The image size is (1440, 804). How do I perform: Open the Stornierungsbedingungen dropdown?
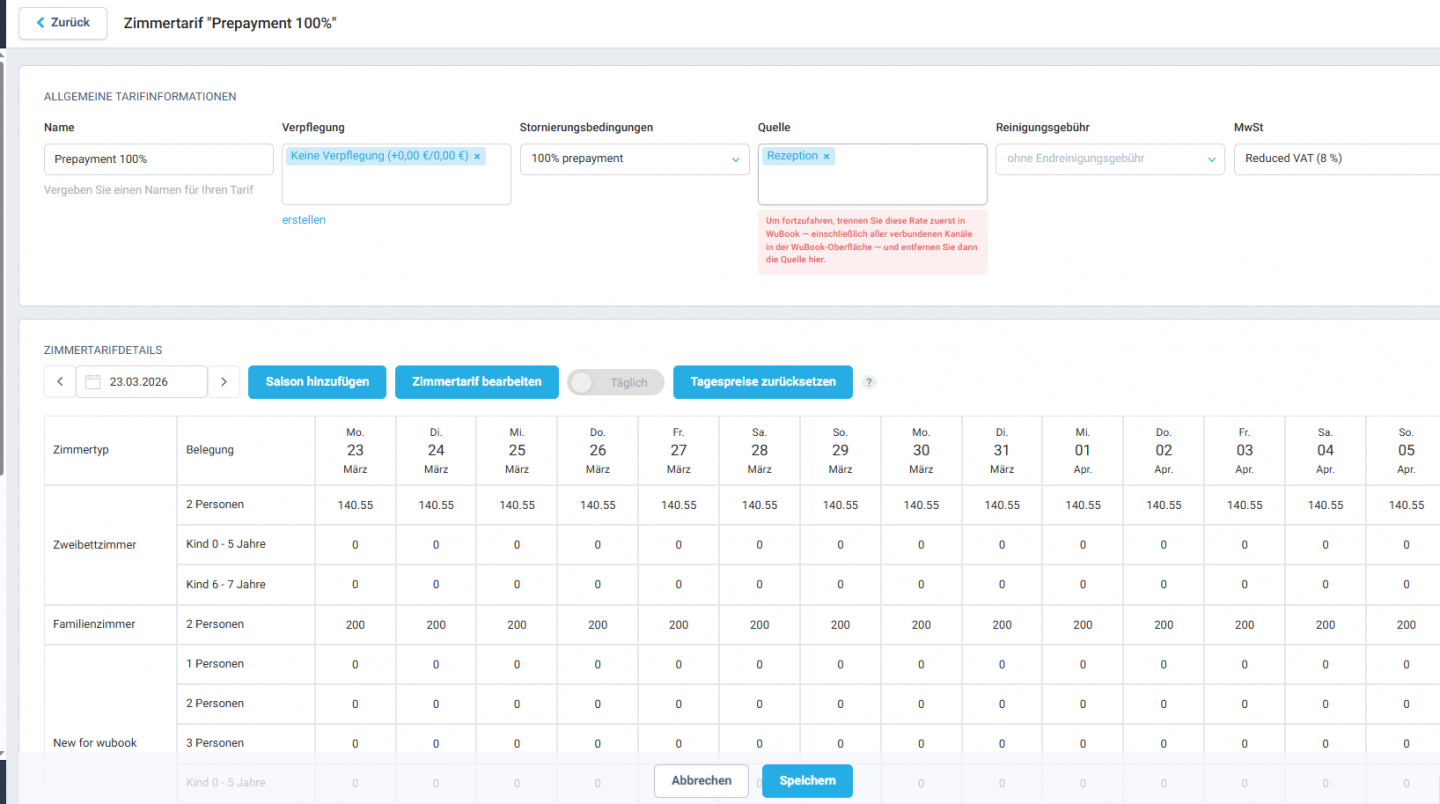click(x=634, y=159)
